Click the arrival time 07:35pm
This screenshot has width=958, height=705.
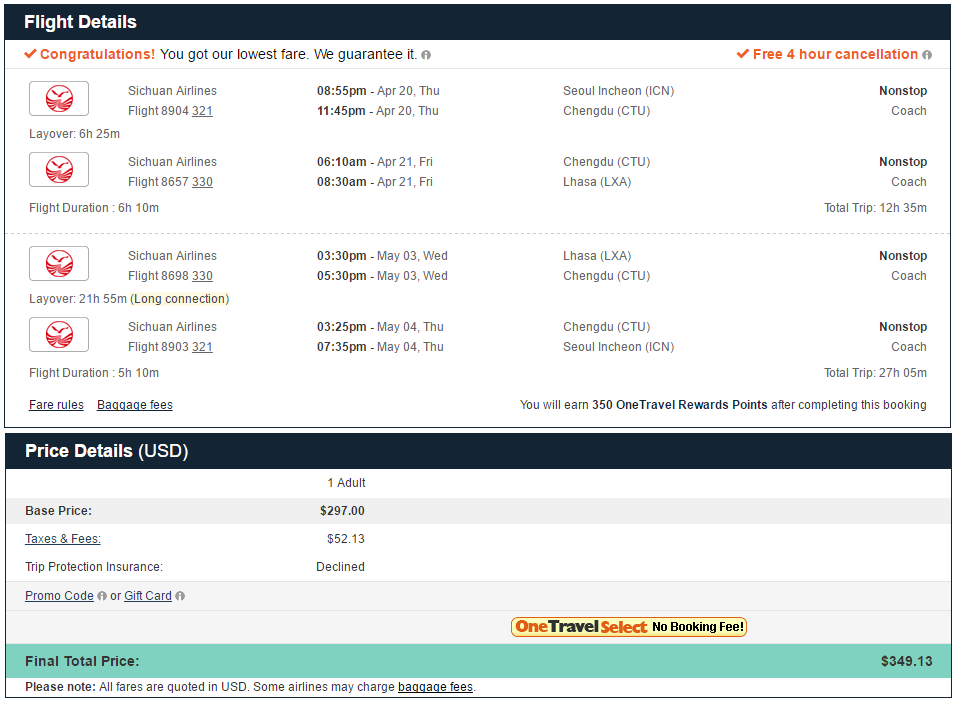tap(342, 346)
